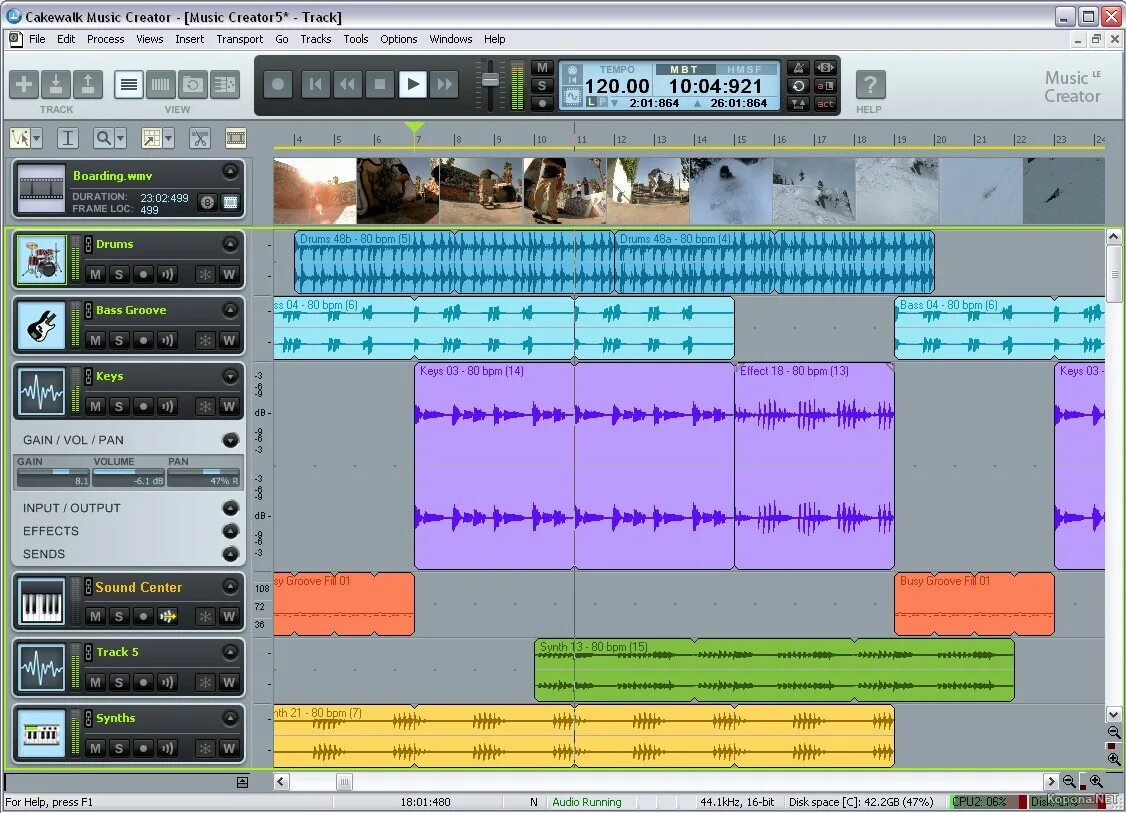
Task: Open the Snap to Grid dropdown arrow
Action: pos(168,138)
